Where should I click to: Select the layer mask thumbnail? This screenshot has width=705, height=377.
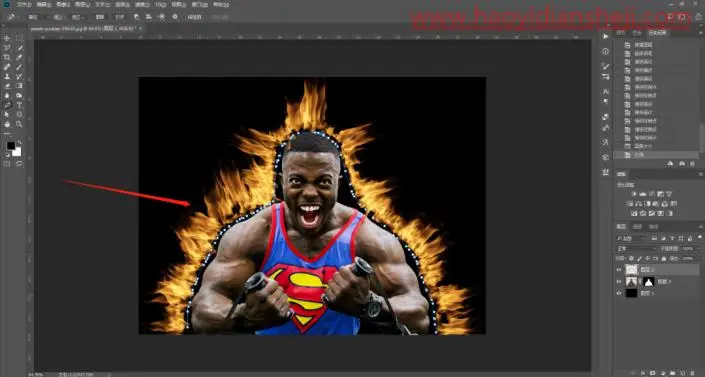pyautogui.click(x=648, y=282)
